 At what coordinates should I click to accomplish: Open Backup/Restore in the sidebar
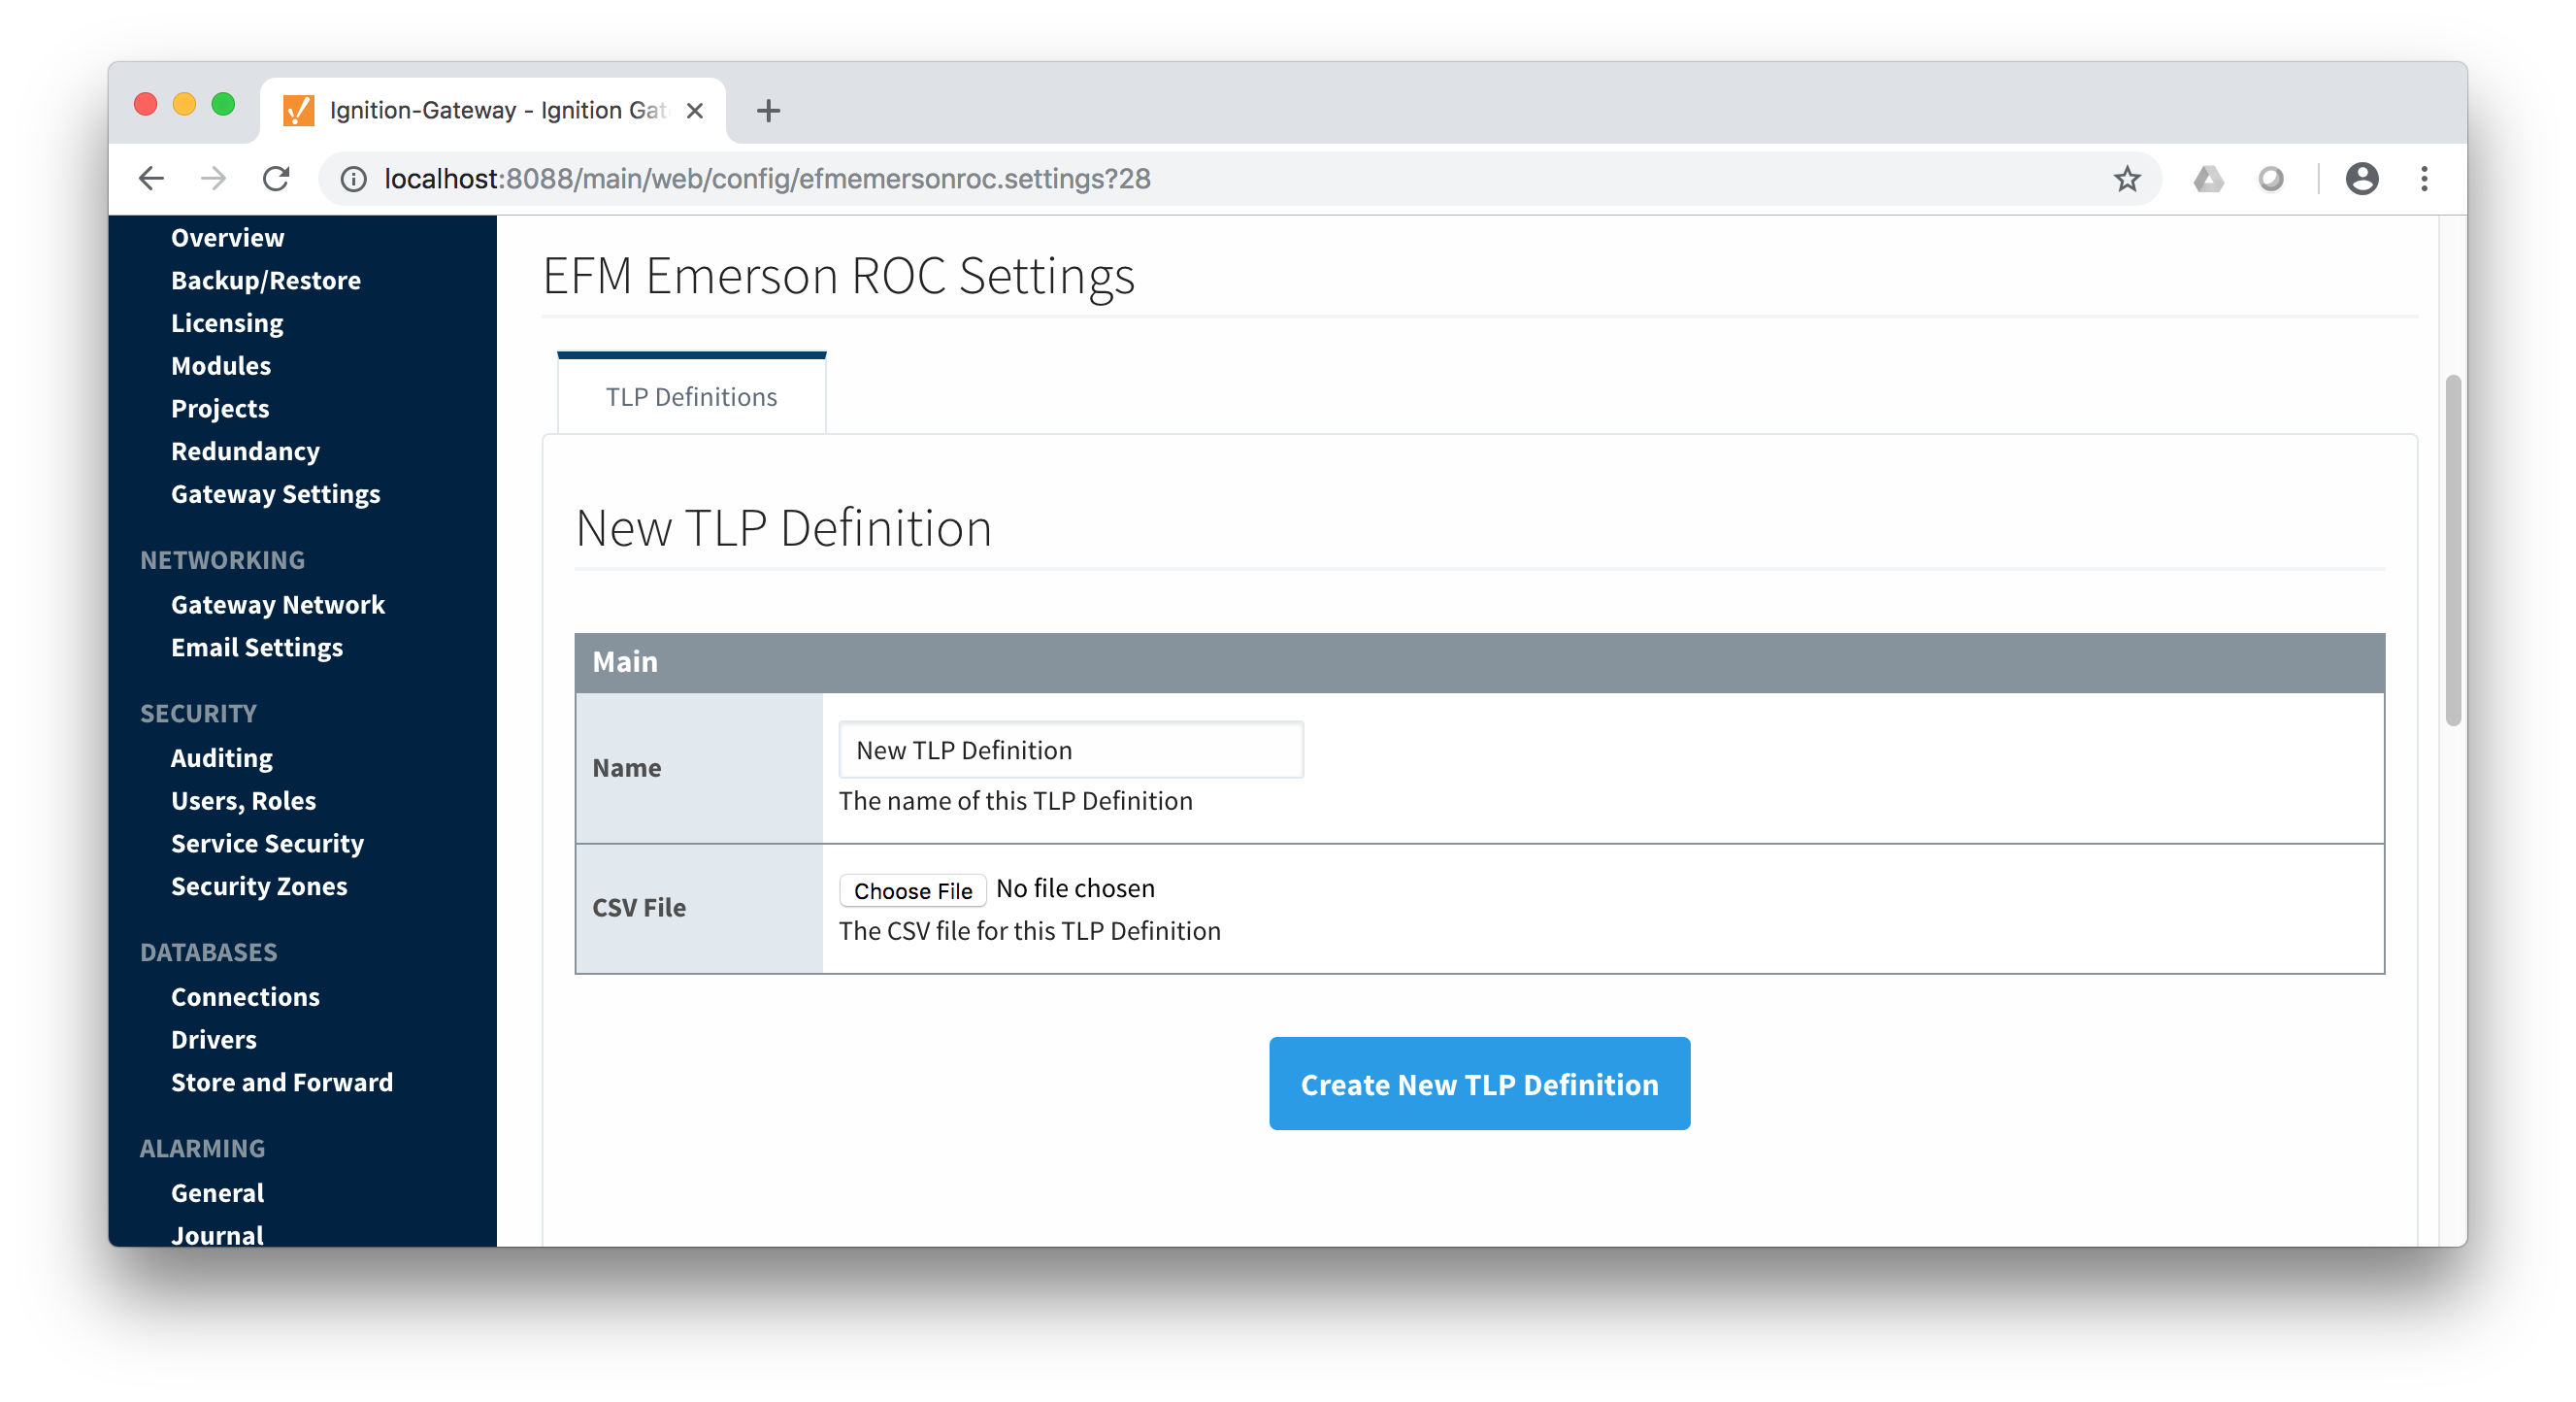(x=265, y=280)
